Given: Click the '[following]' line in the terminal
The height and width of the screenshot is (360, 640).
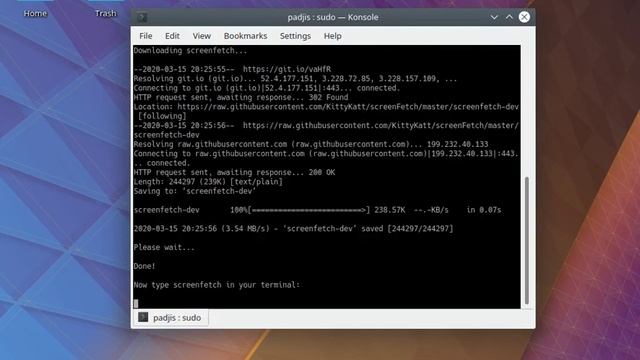Looking at the screenshot, I should [x=162, y=116].
